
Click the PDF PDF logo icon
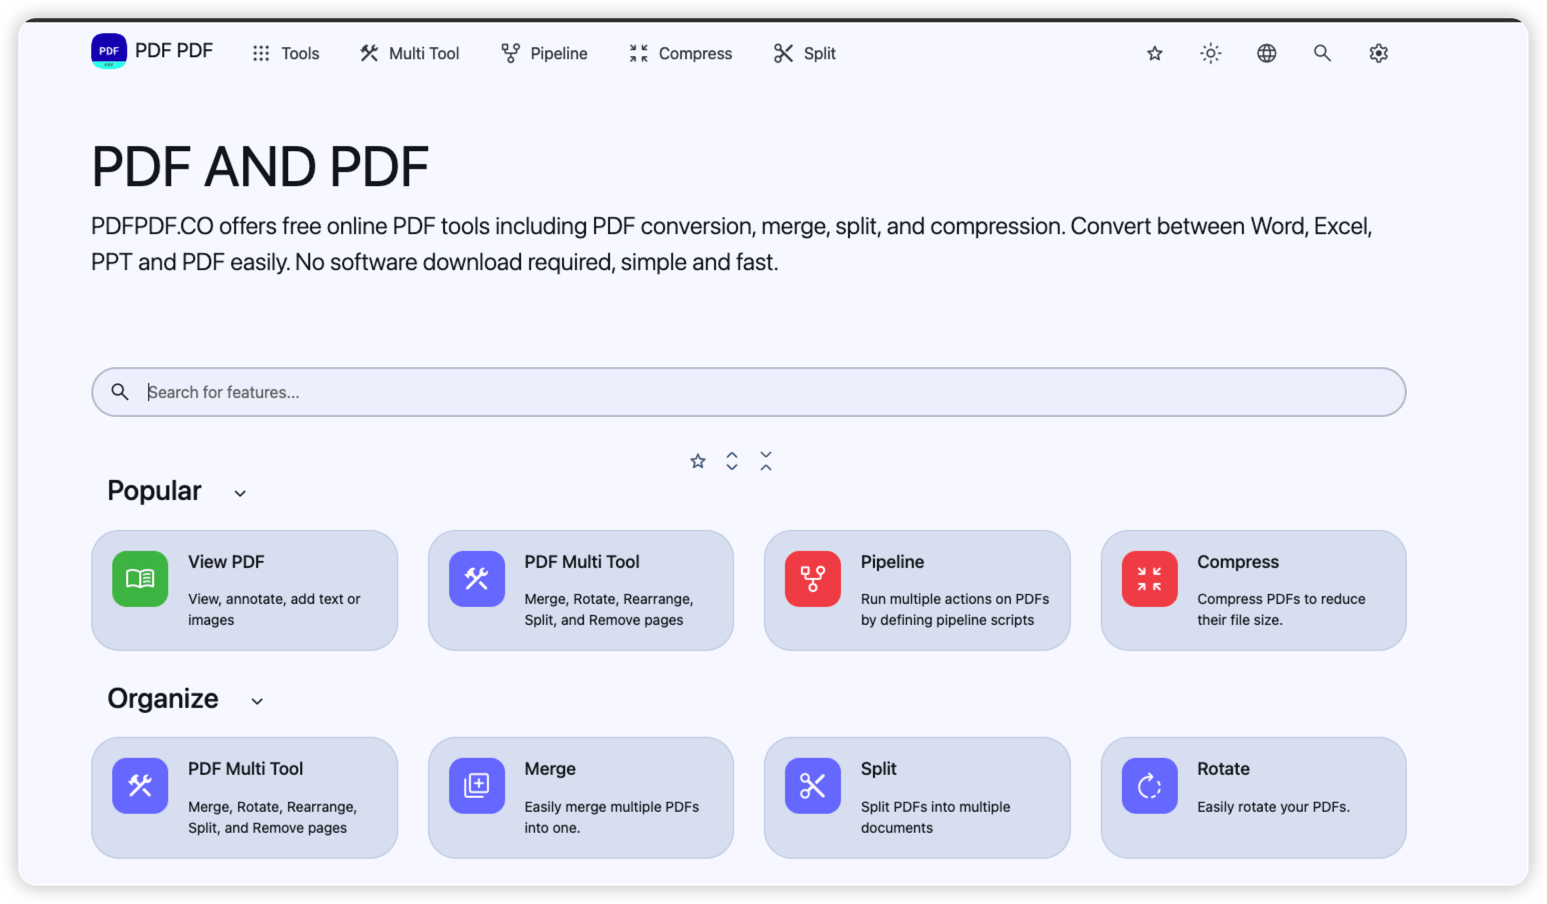[x=109, y=51]
